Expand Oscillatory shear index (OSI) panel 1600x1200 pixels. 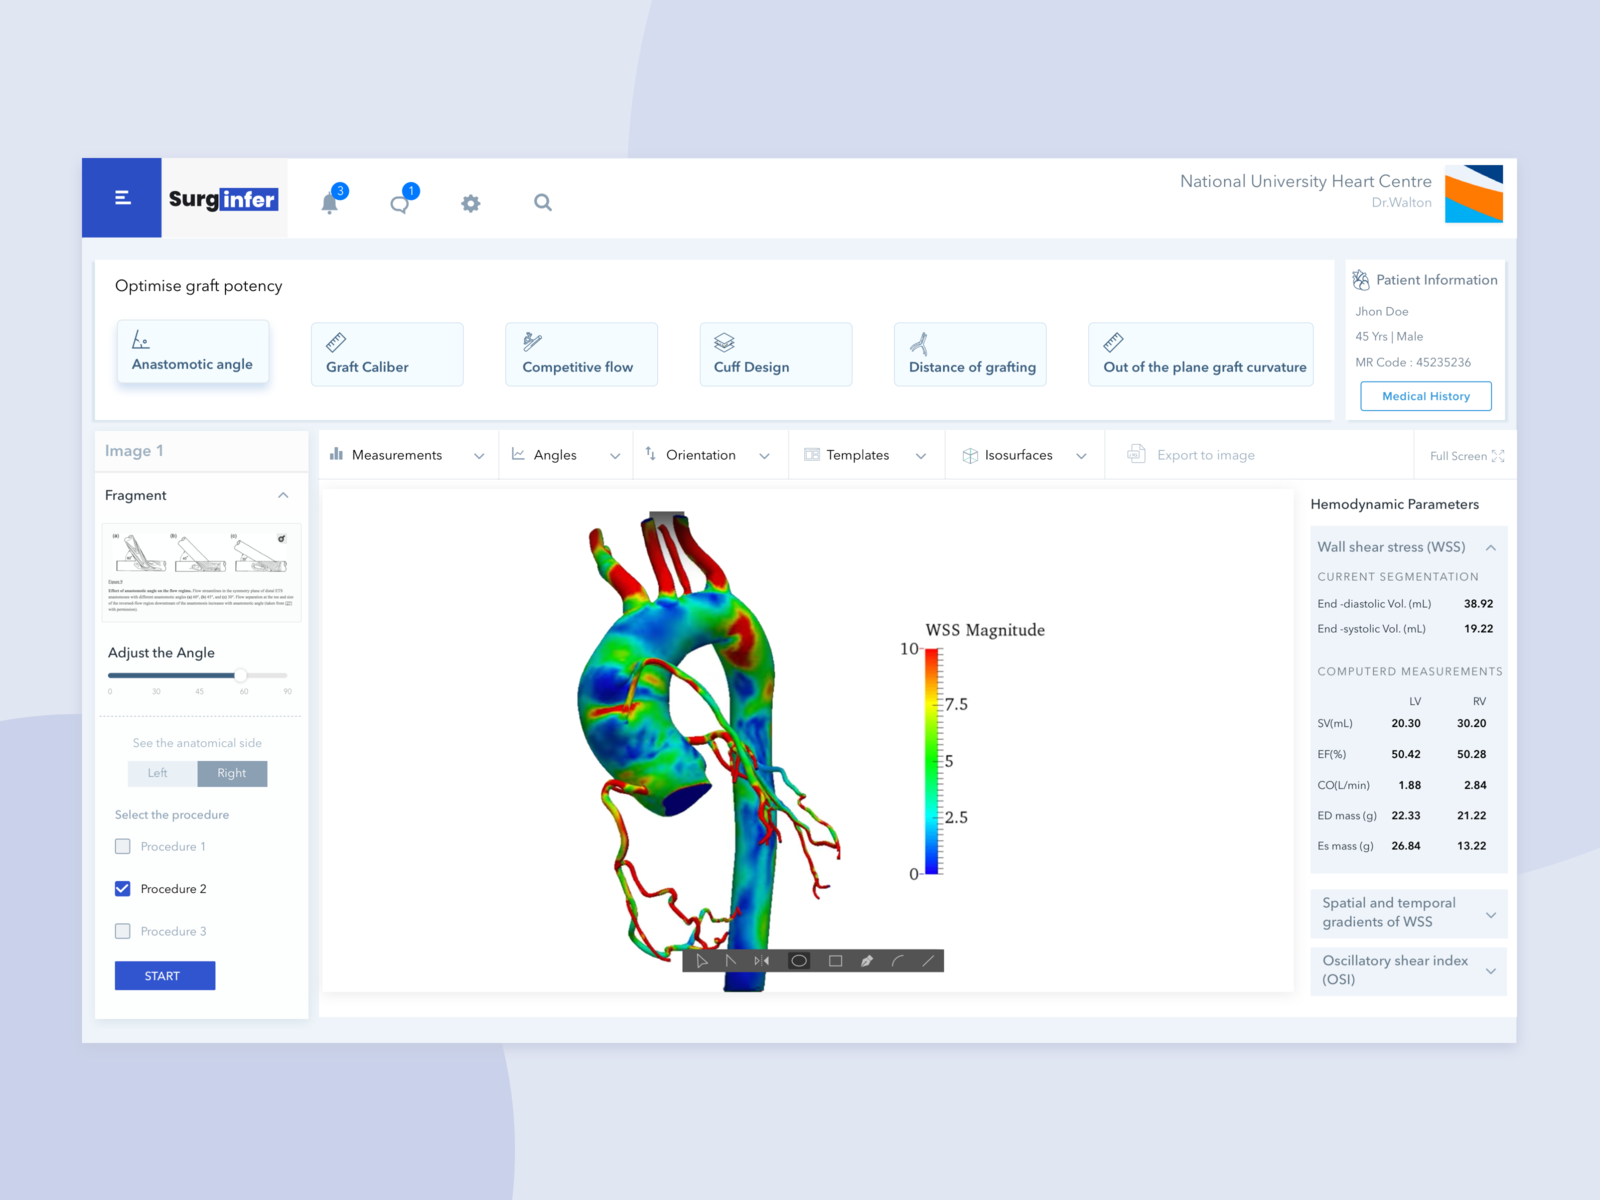1407,970
